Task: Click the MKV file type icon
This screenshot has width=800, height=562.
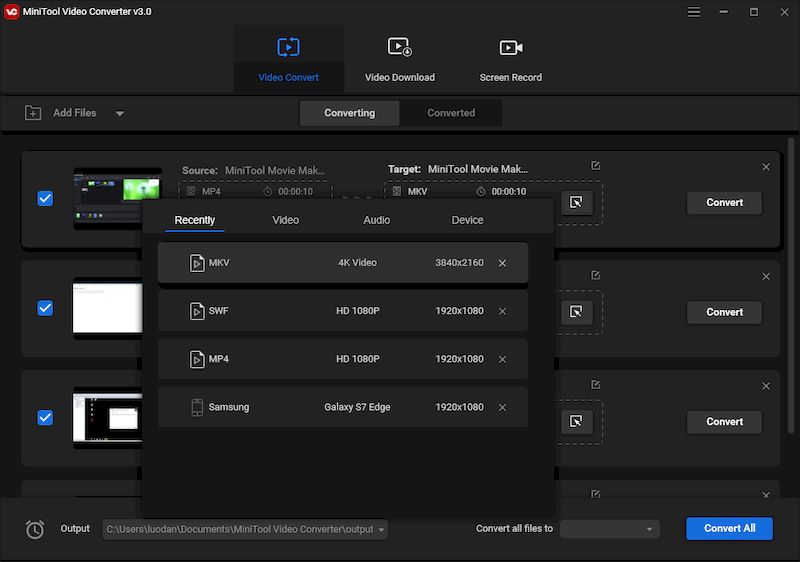Action: click(x=197, y=263)
